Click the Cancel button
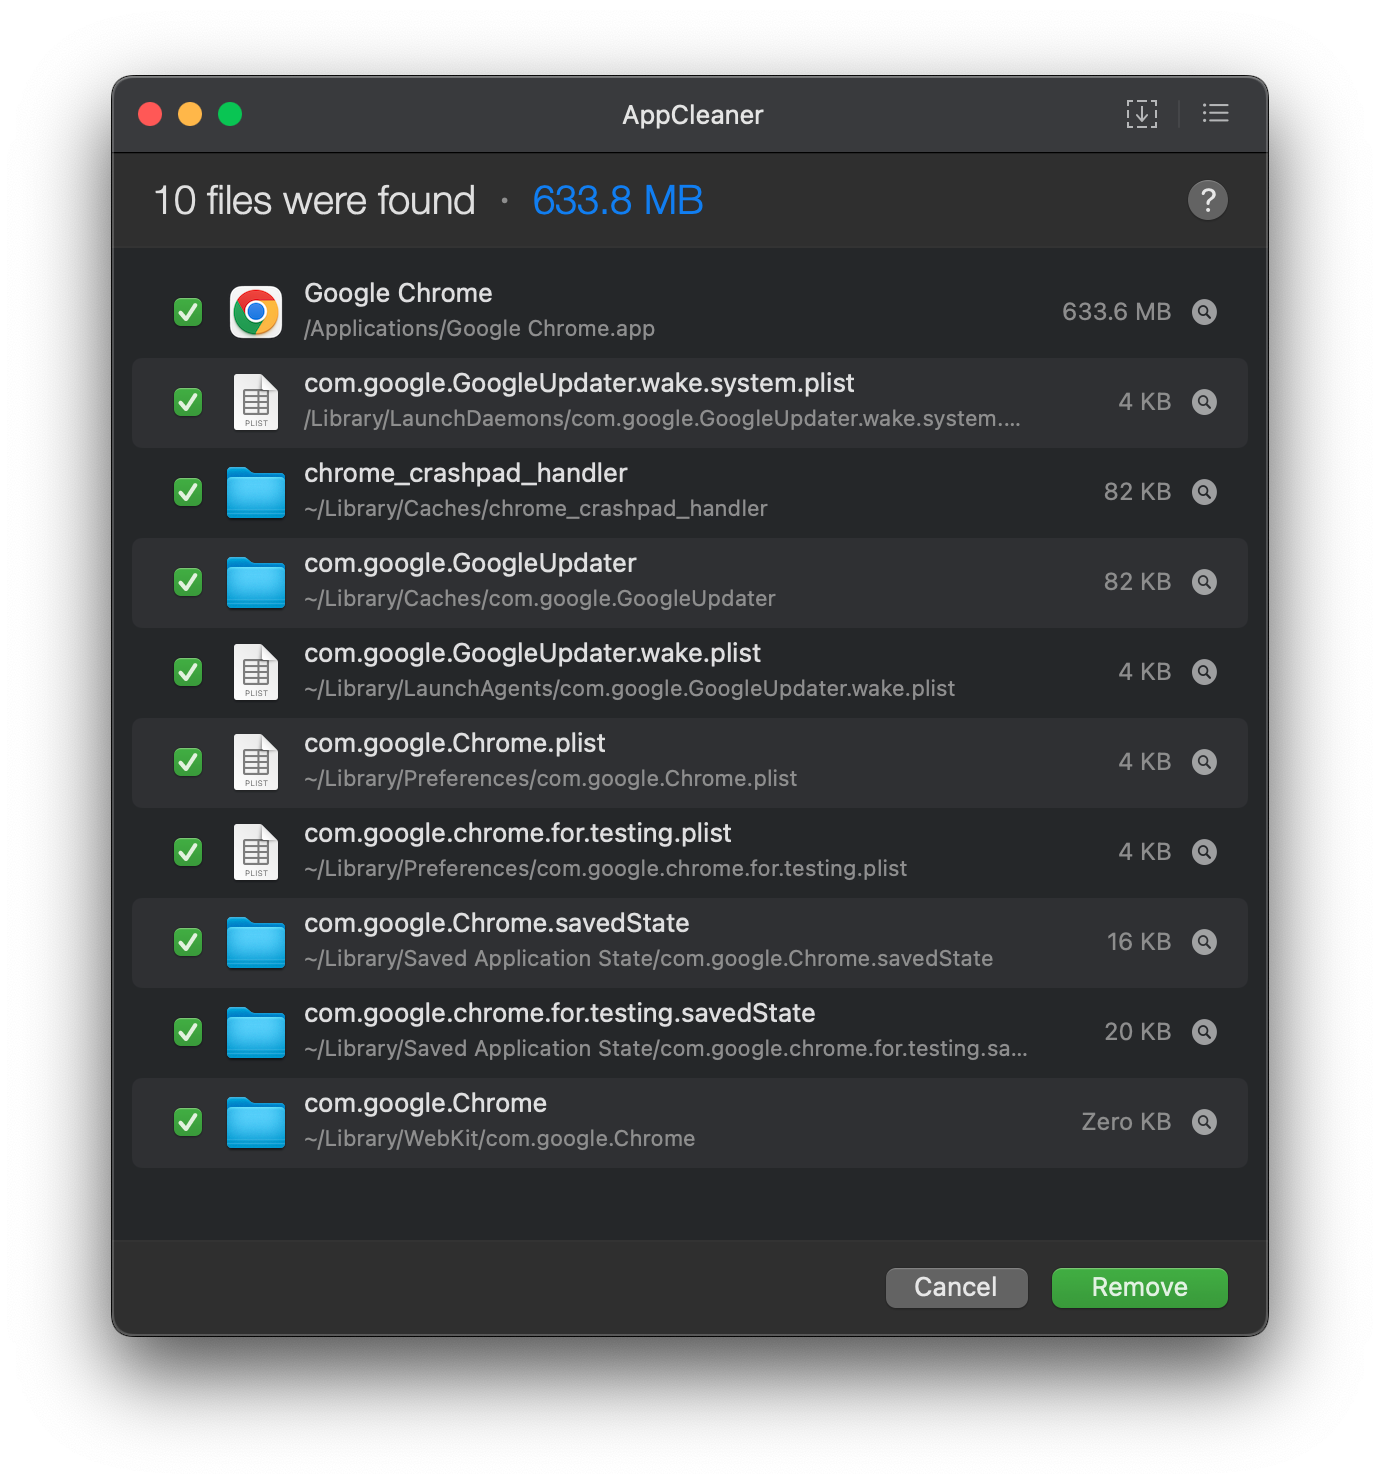 [956, 1287]
